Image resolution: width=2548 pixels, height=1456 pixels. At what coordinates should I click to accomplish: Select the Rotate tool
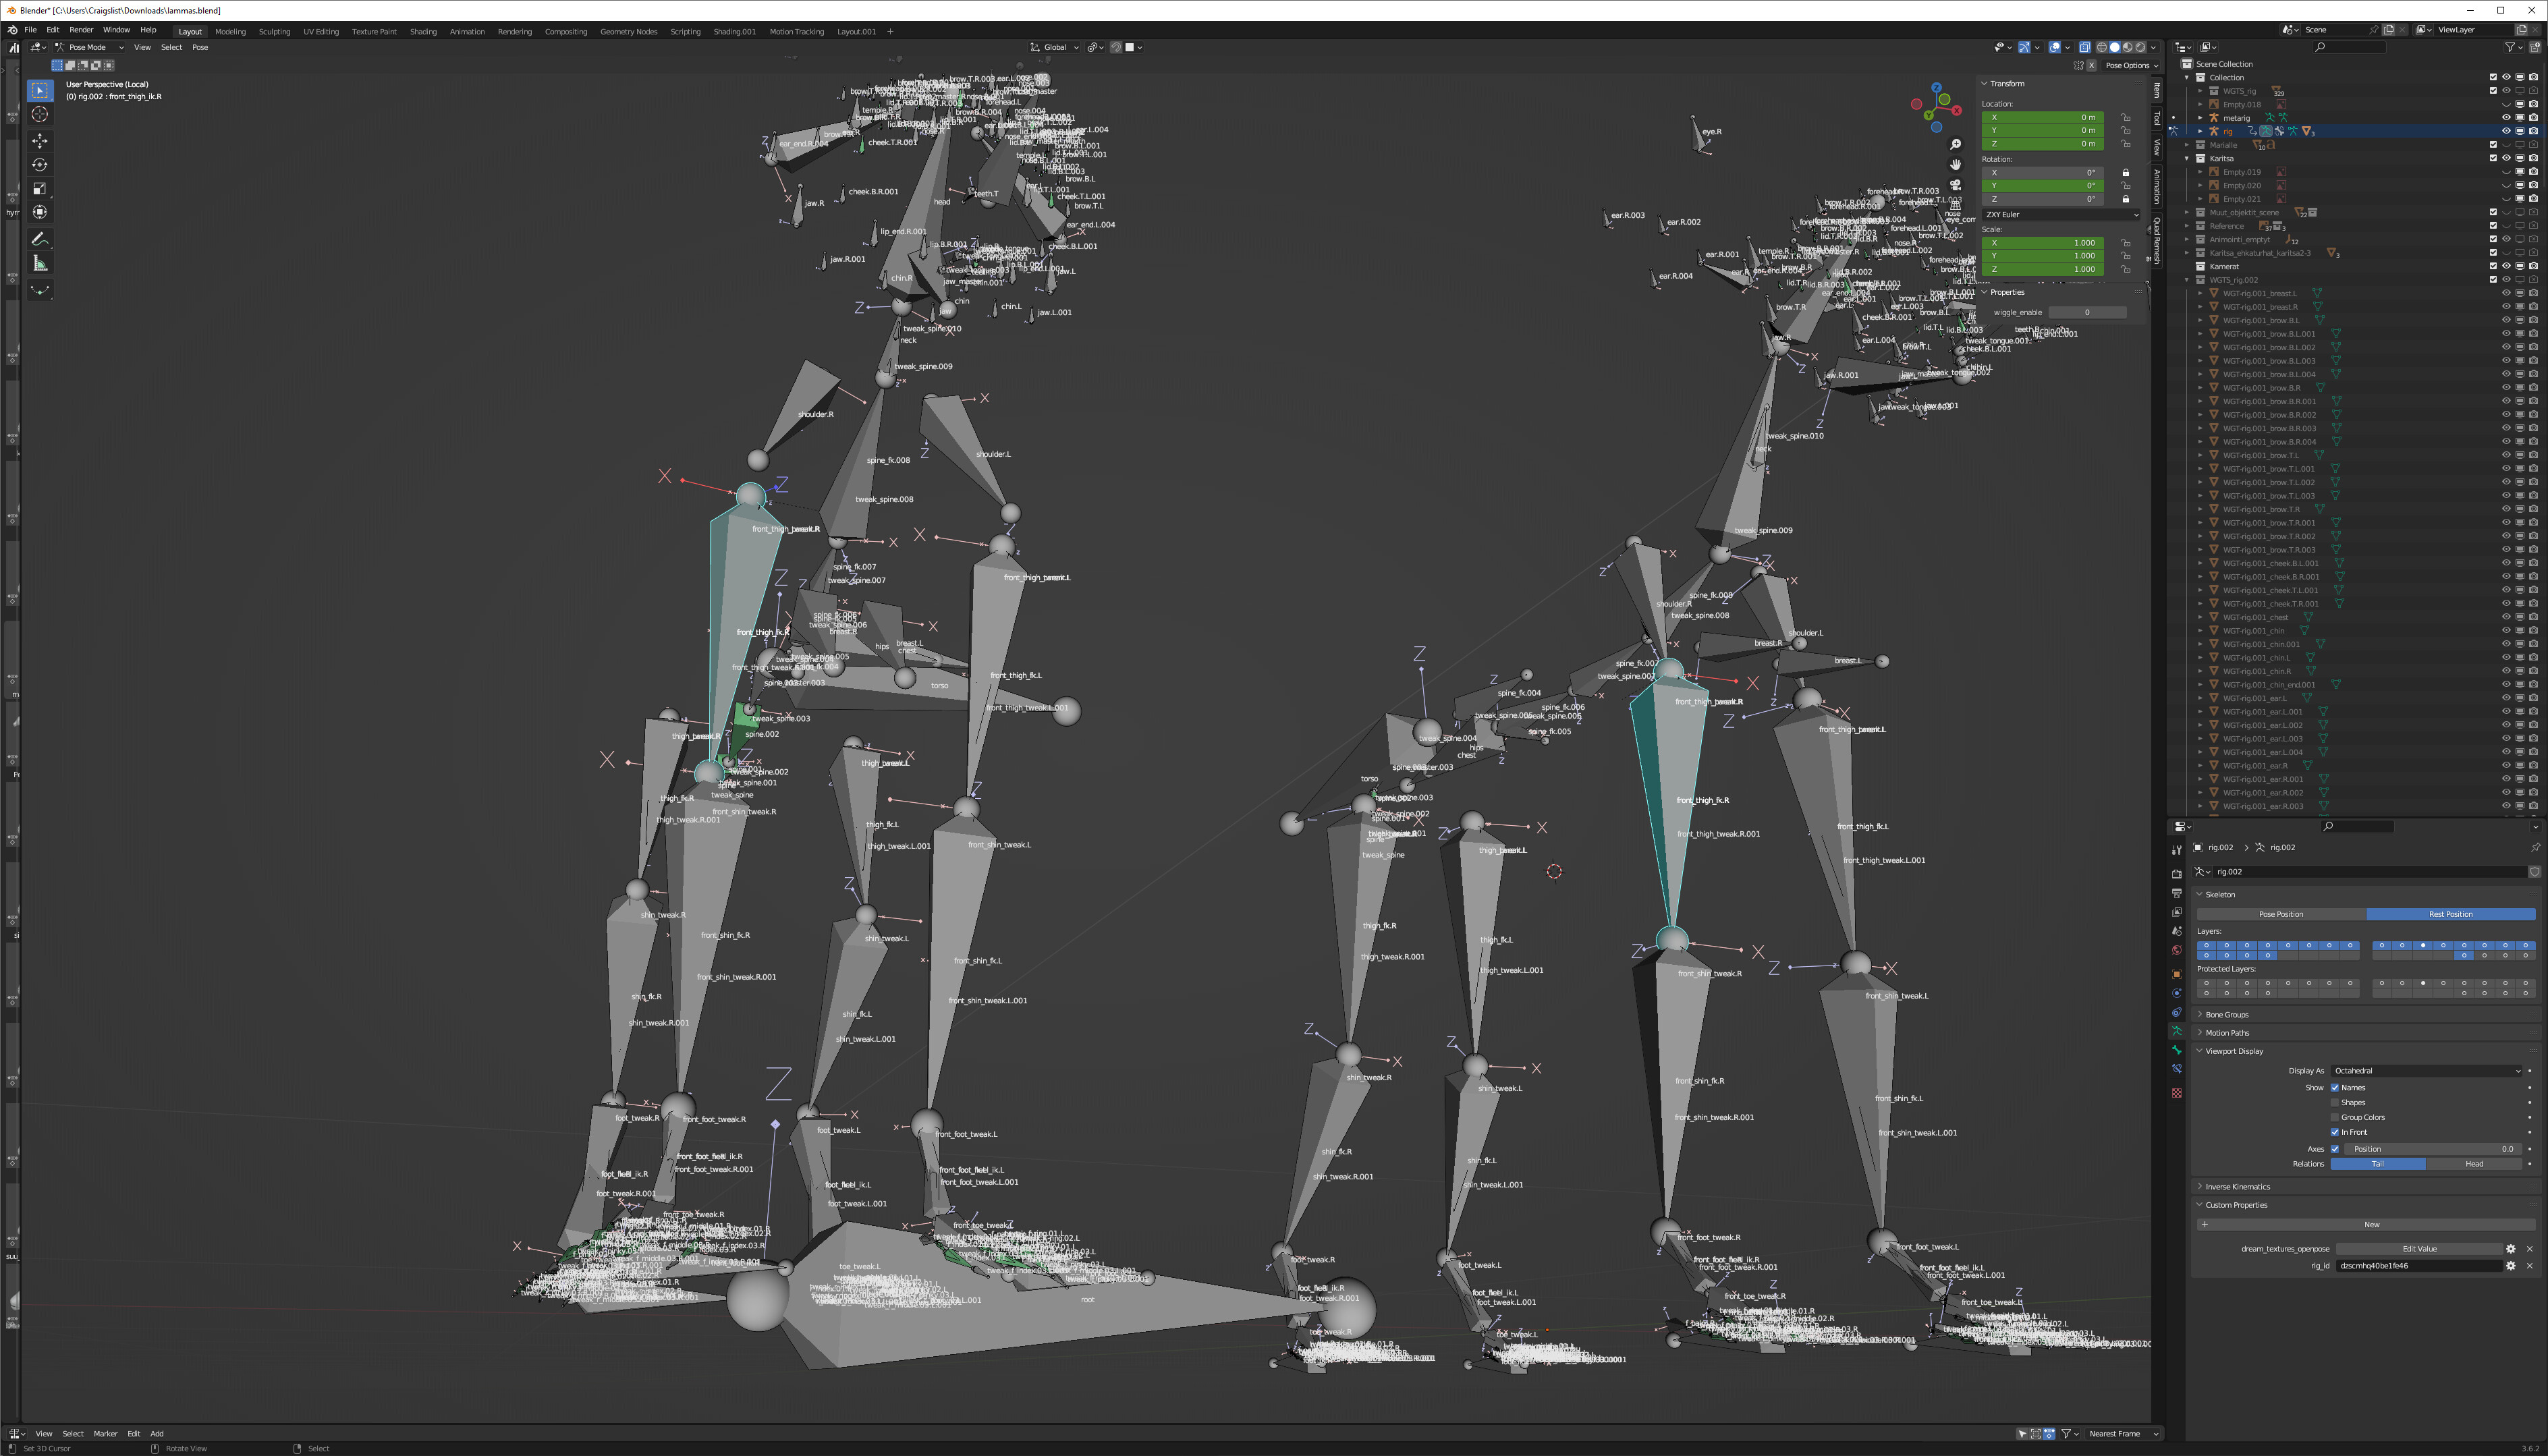click(40, 165)
